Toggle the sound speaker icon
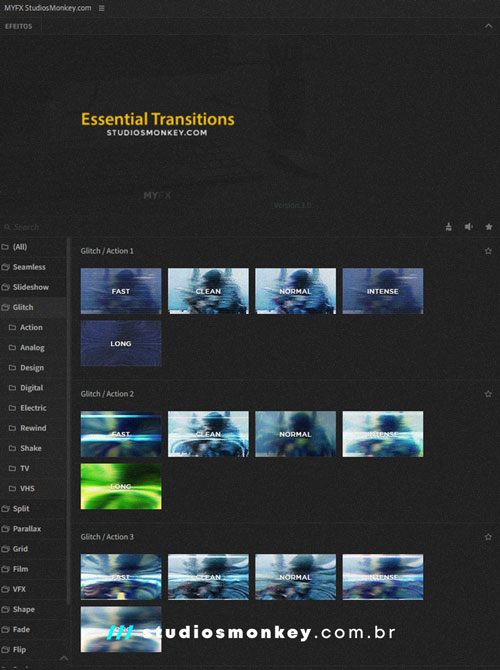Viewport: 500px width, 670px height. click(x=469, y=226)
